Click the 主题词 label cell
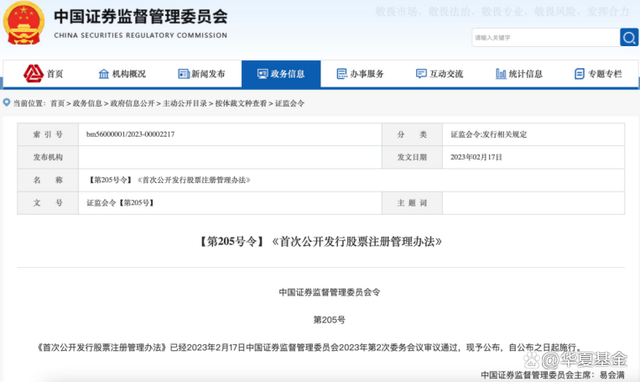The image size is (640, 382). coord(412,203)
